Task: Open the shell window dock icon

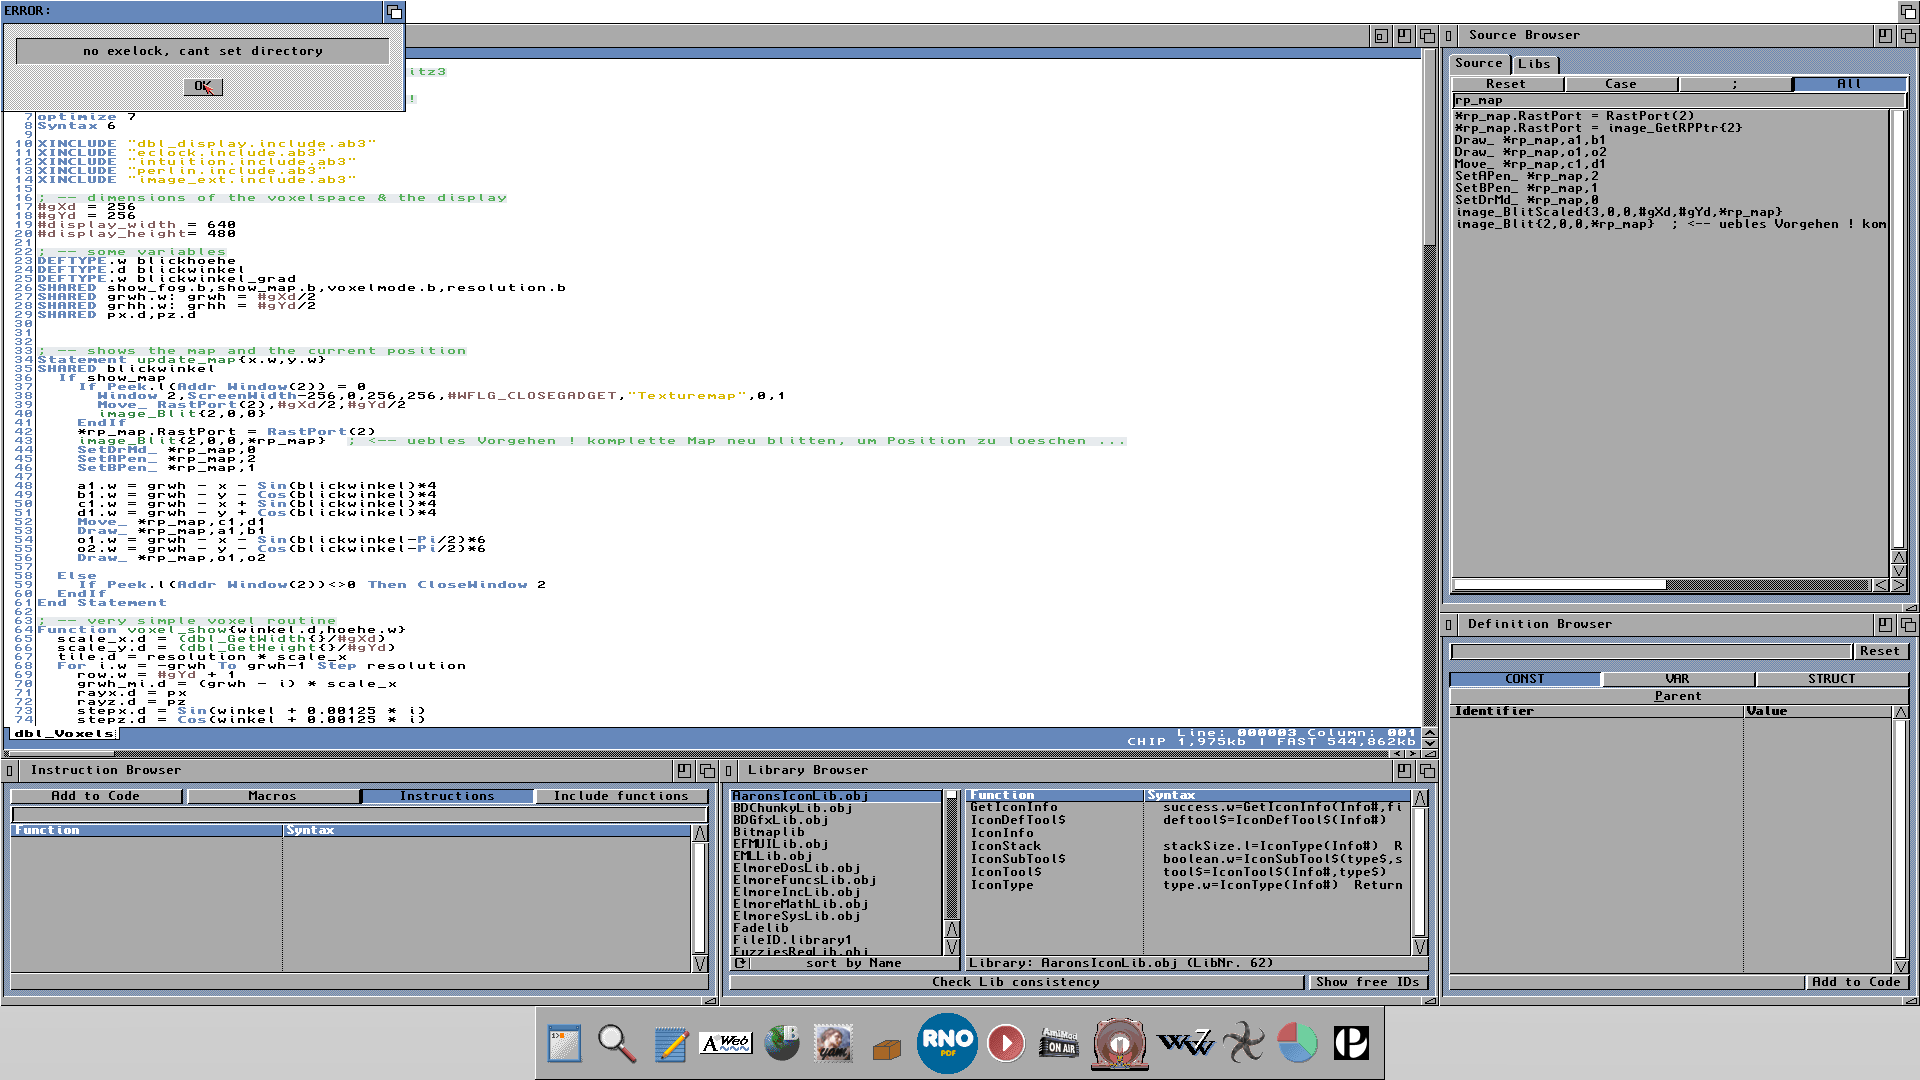Action: tap(564, 1043)
